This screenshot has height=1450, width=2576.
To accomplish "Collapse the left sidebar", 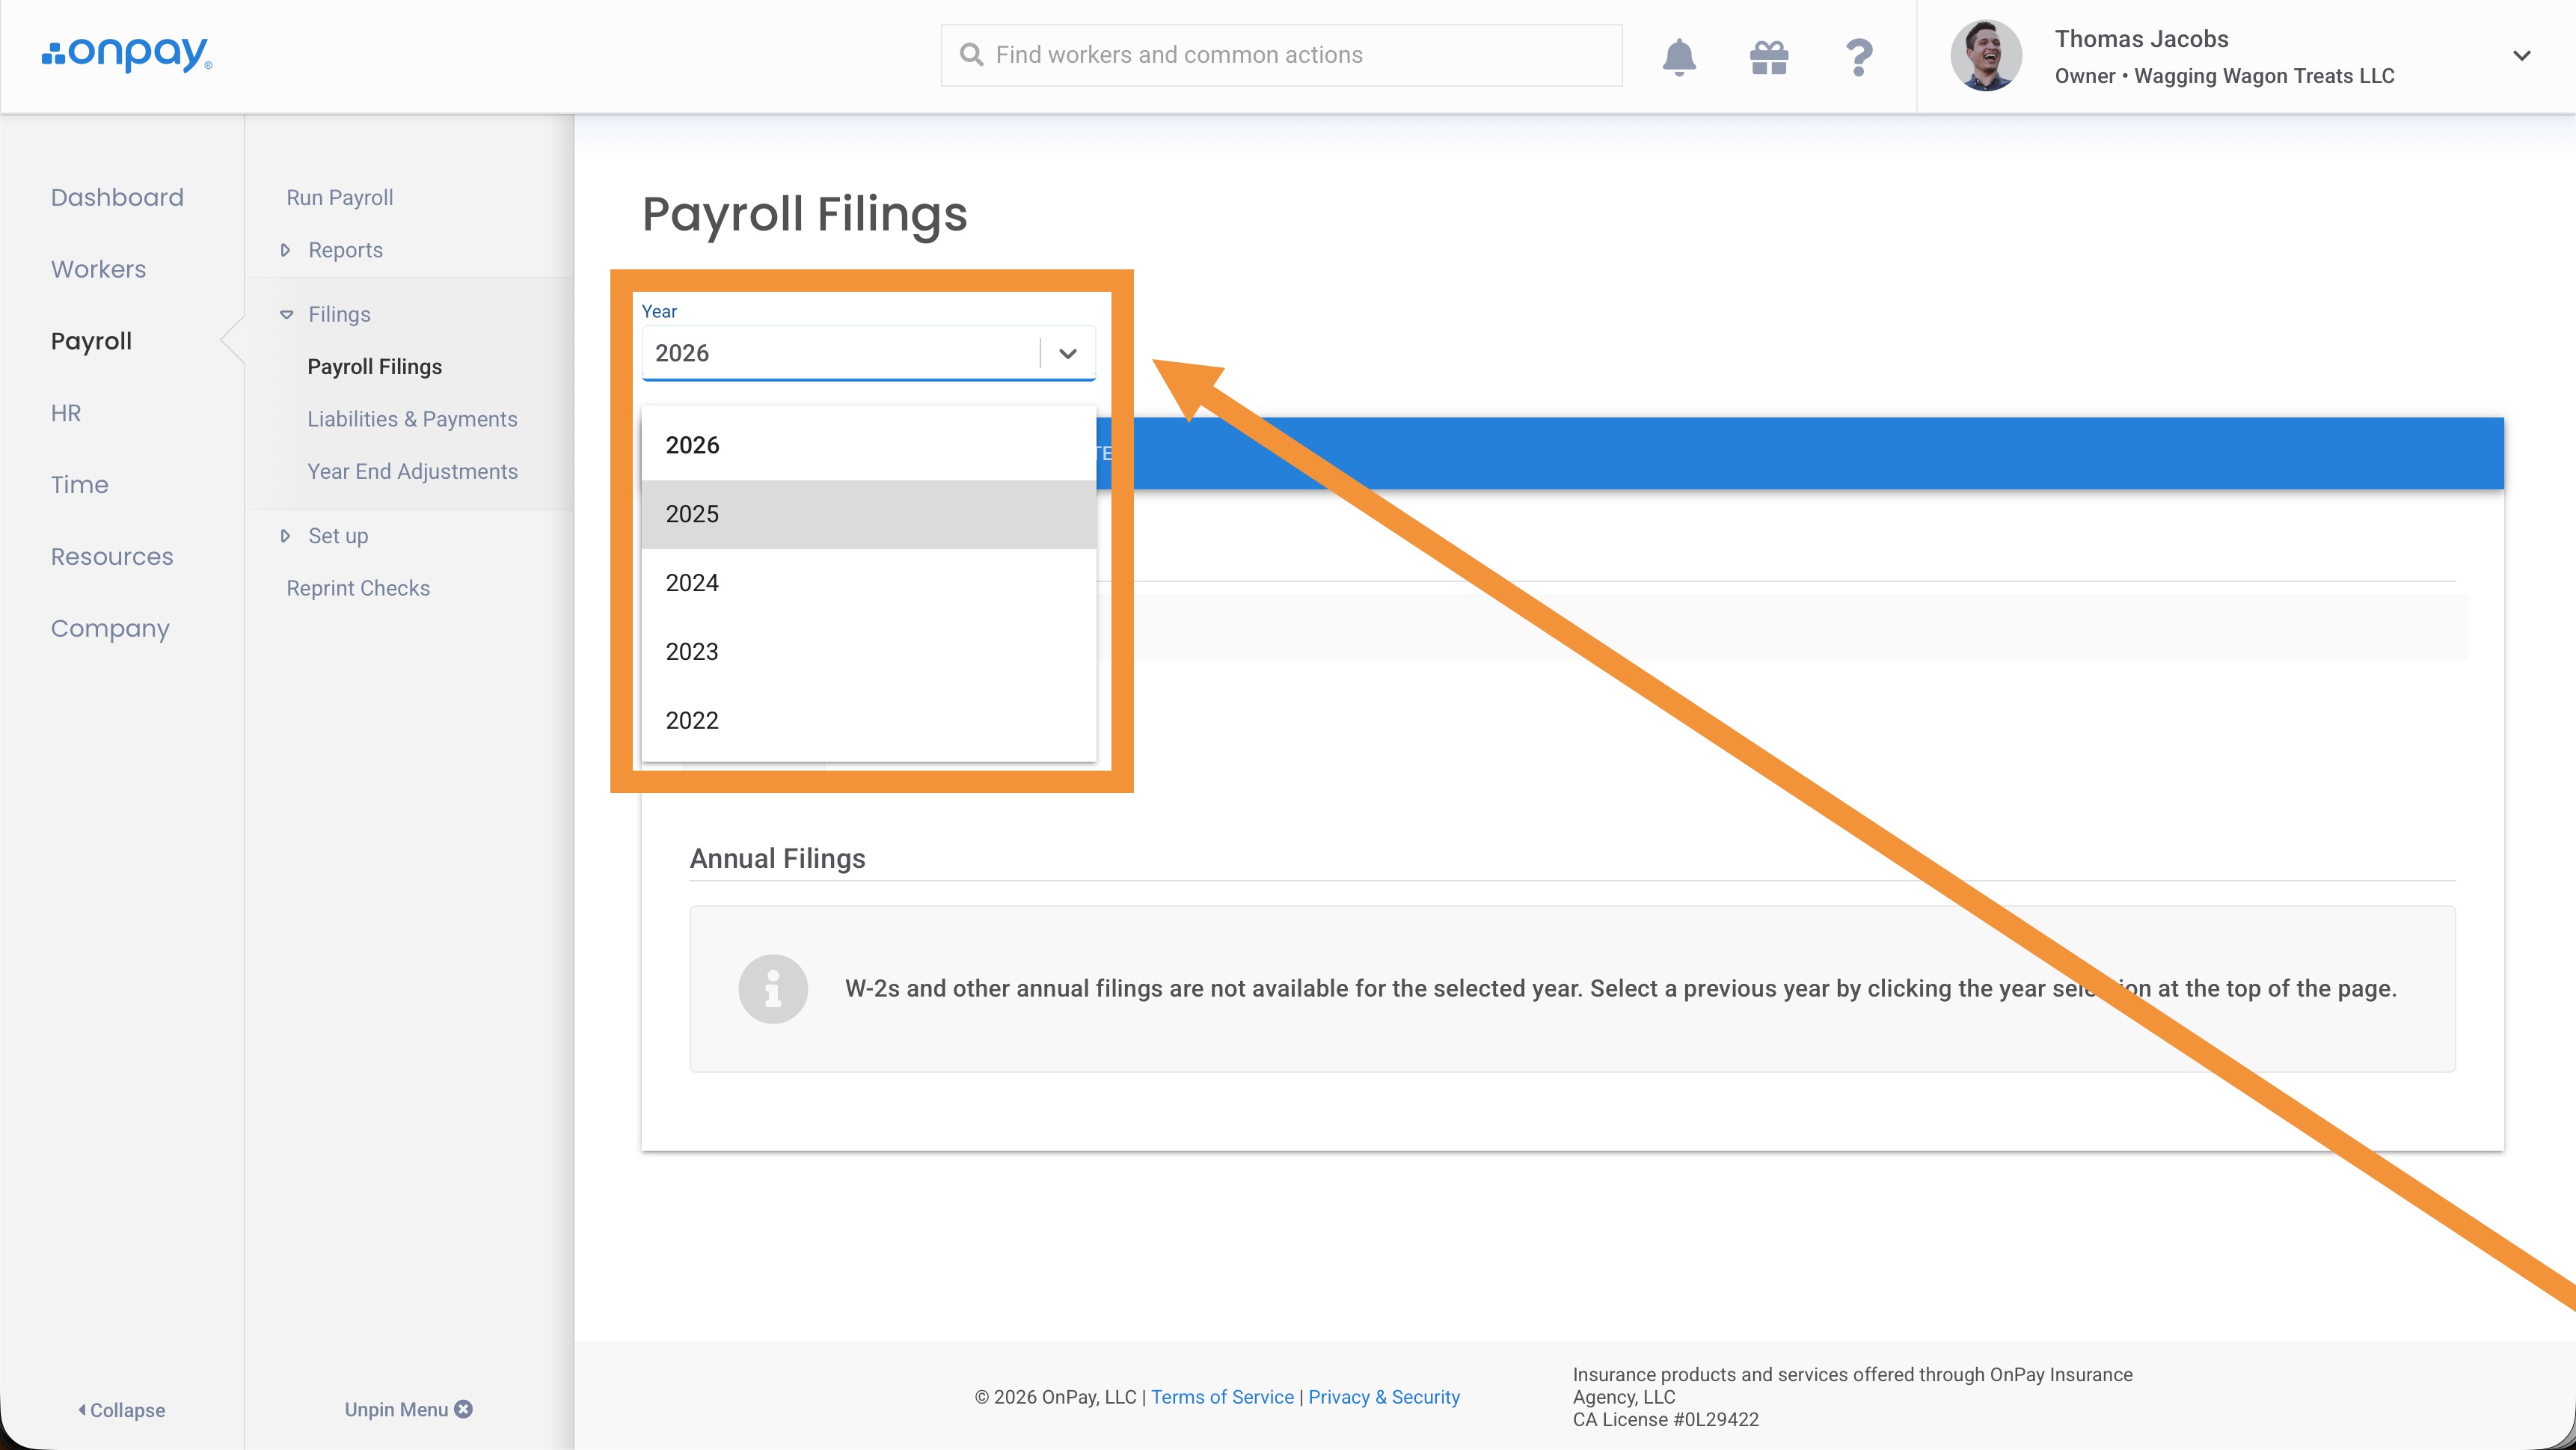I will (121, 1410).
